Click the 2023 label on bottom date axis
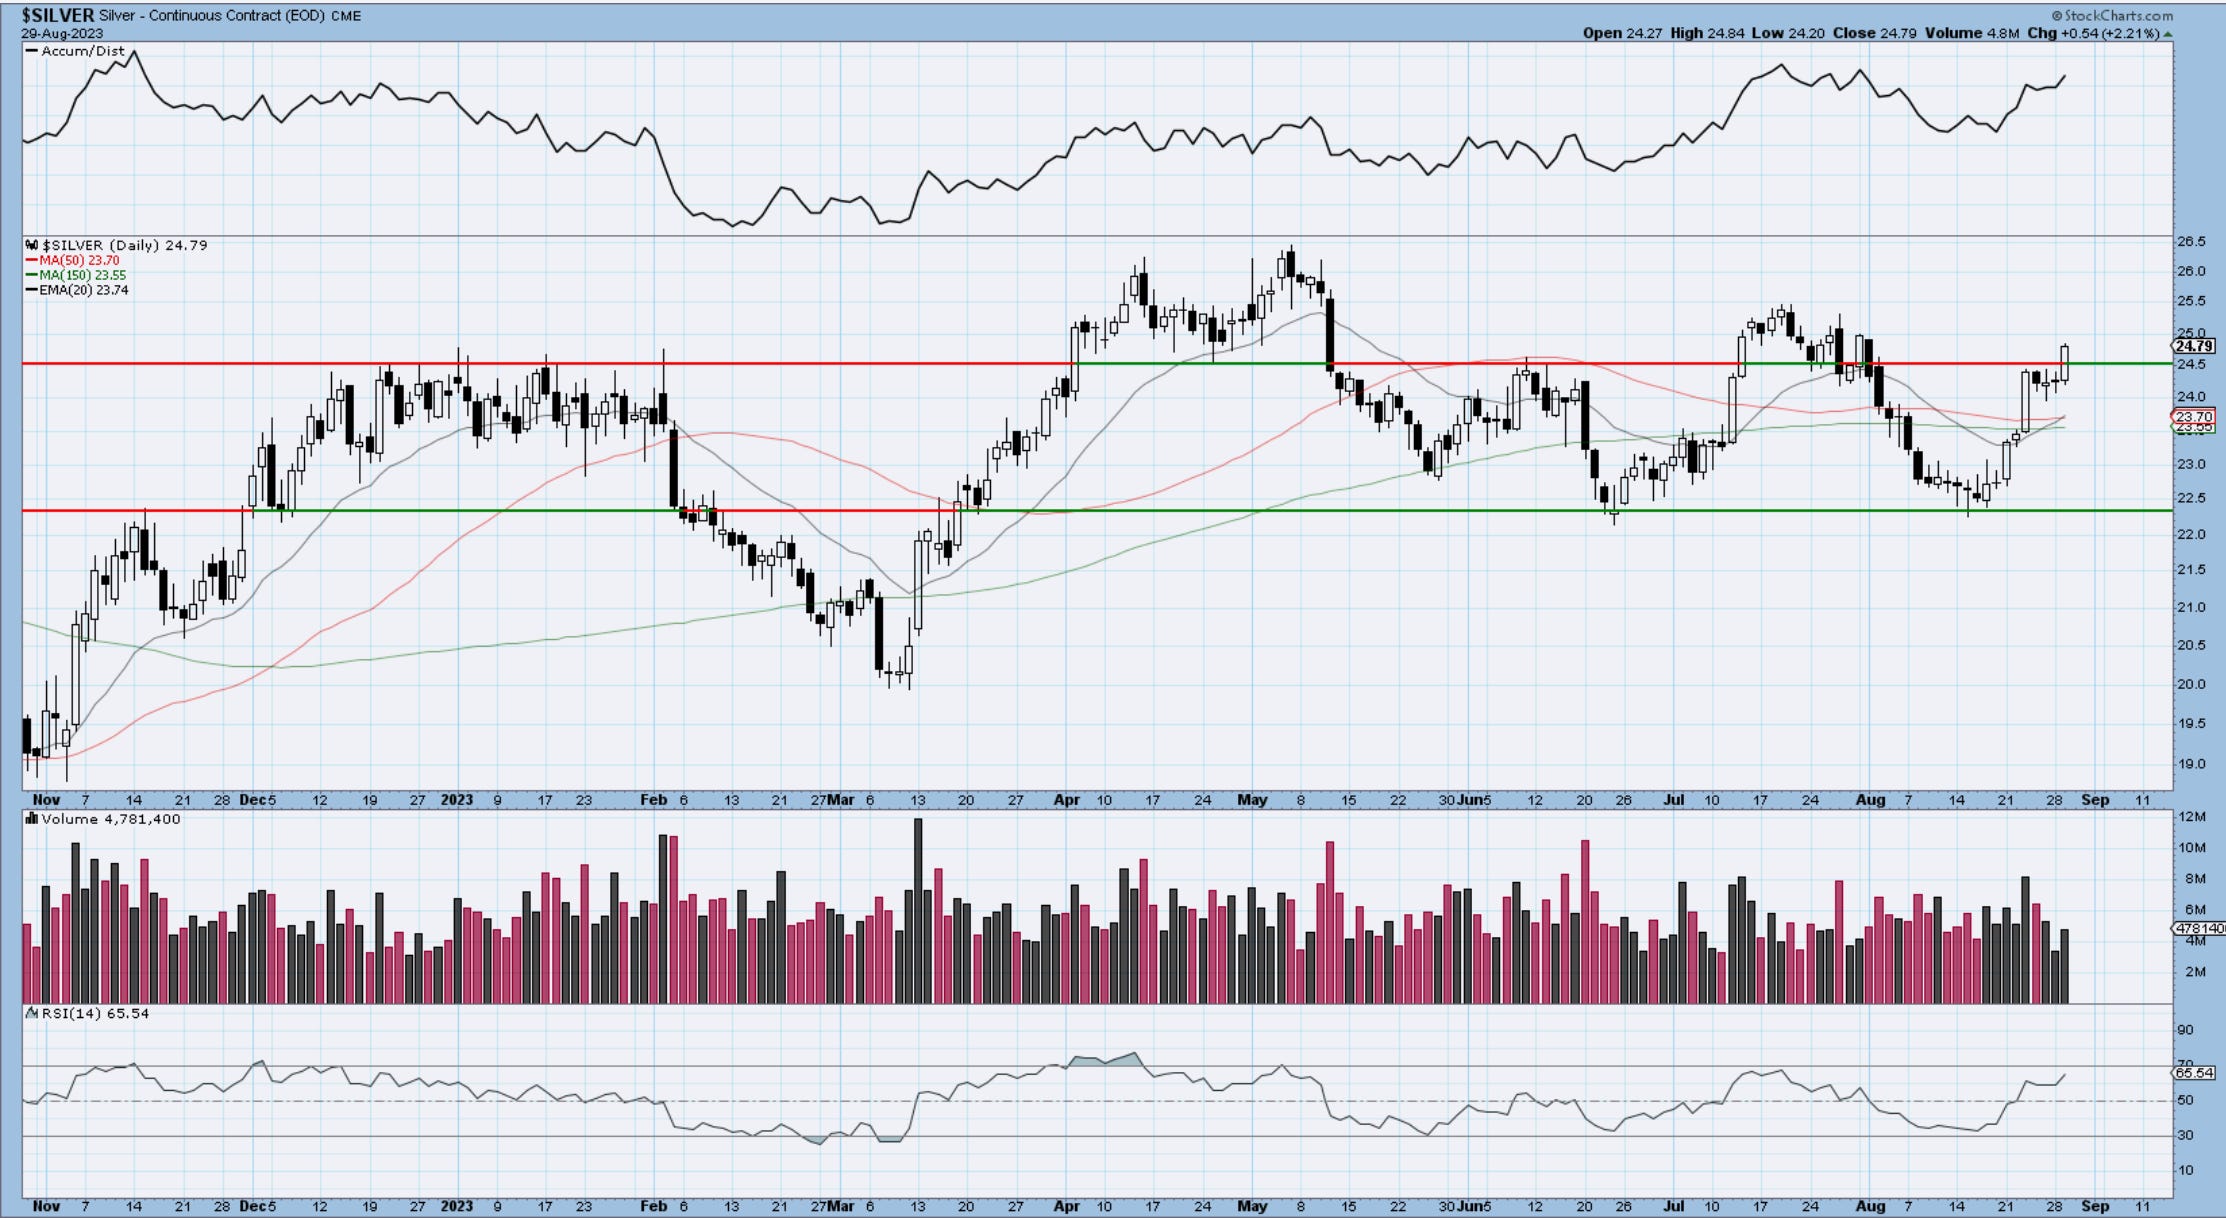Screen dimensions: 2226x1218 click(456, 1206)
